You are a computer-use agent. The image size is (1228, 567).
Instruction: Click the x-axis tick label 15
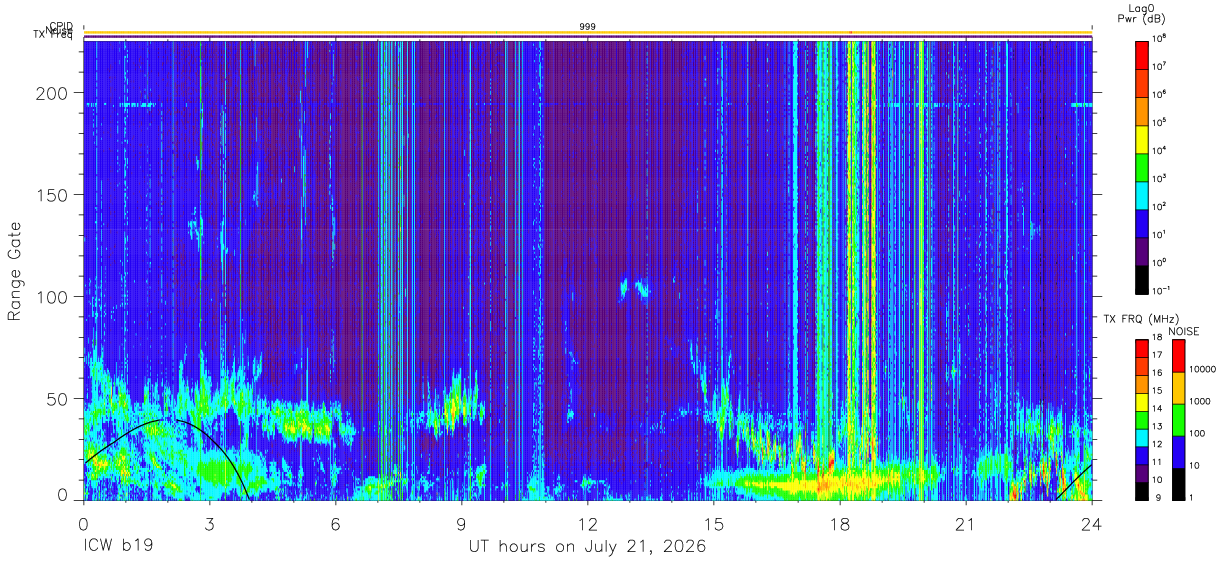click(x=713, y=524)
